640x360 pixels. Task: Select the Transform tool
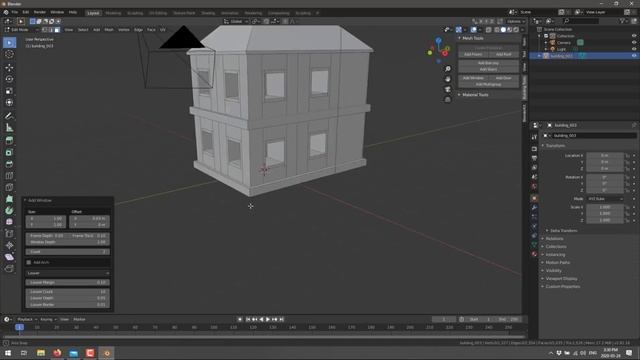(x=9, y=102)
